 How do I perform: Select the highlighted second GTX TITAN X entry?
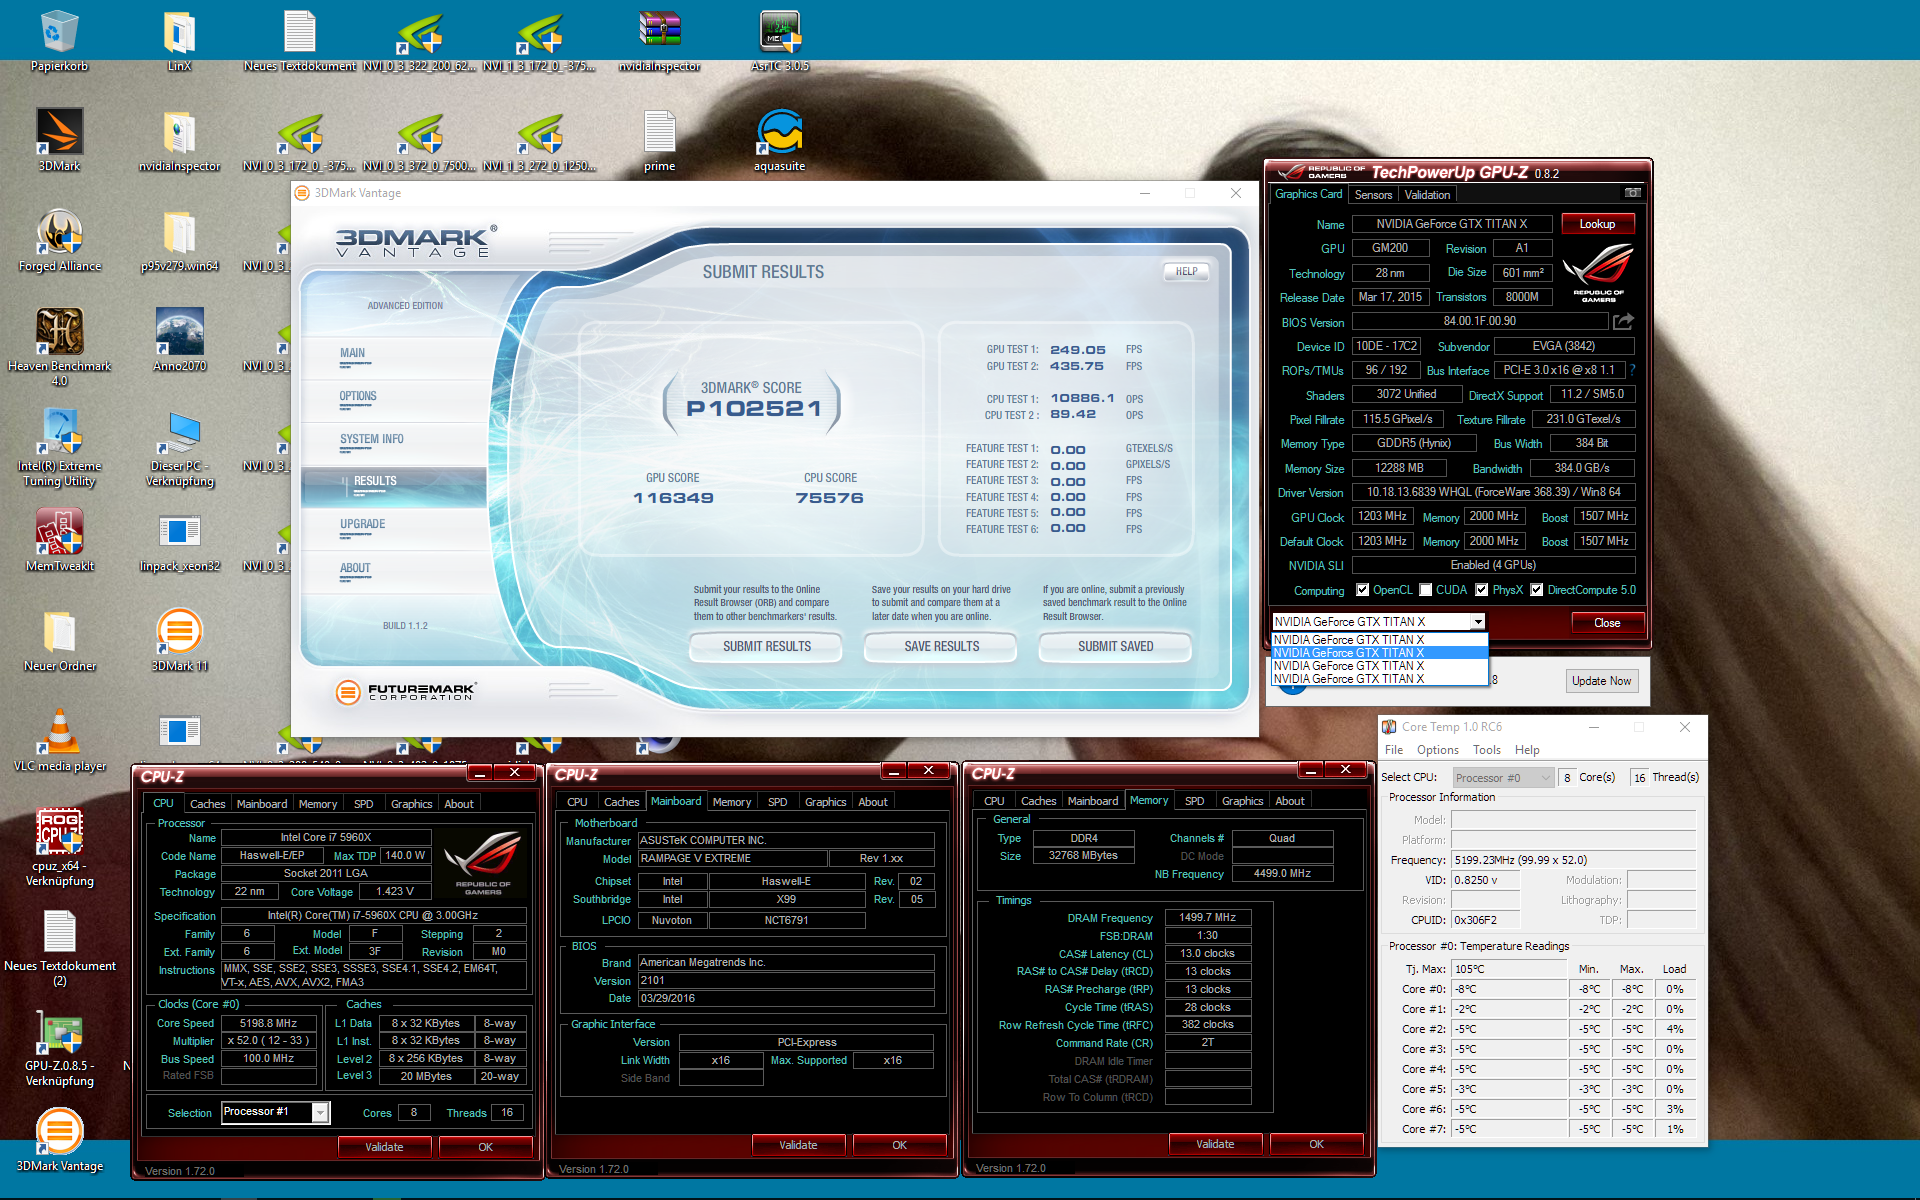pyautogui.click(x=1379, y=653)
